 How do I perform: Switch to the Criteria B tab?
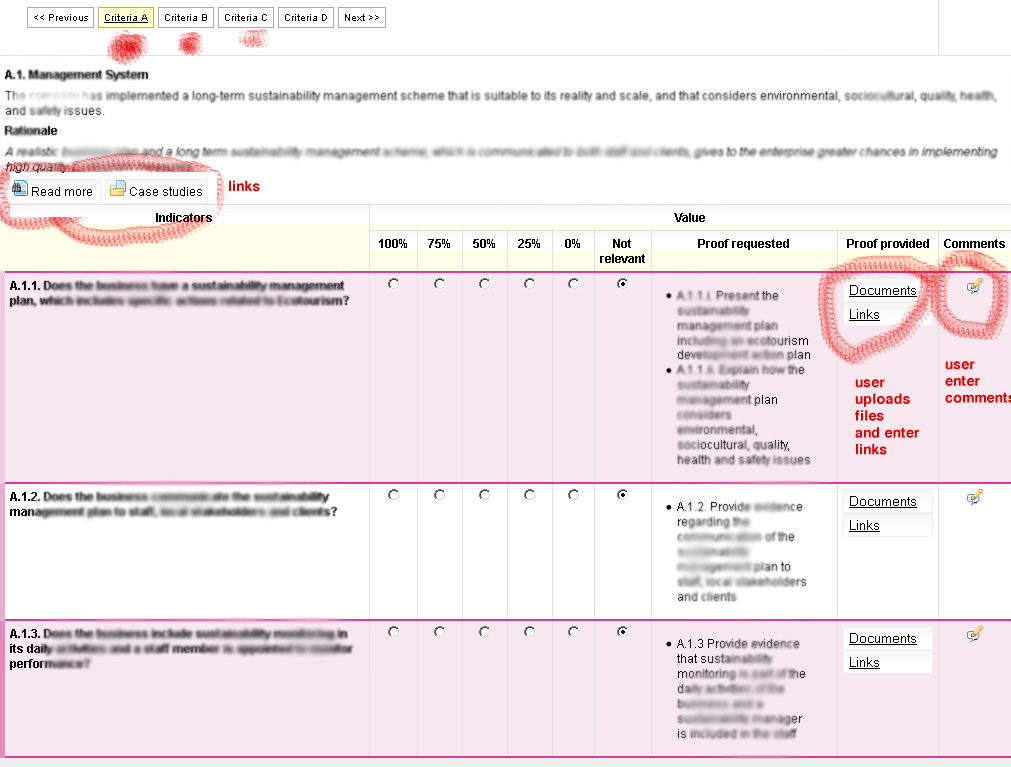click(186, 18)
